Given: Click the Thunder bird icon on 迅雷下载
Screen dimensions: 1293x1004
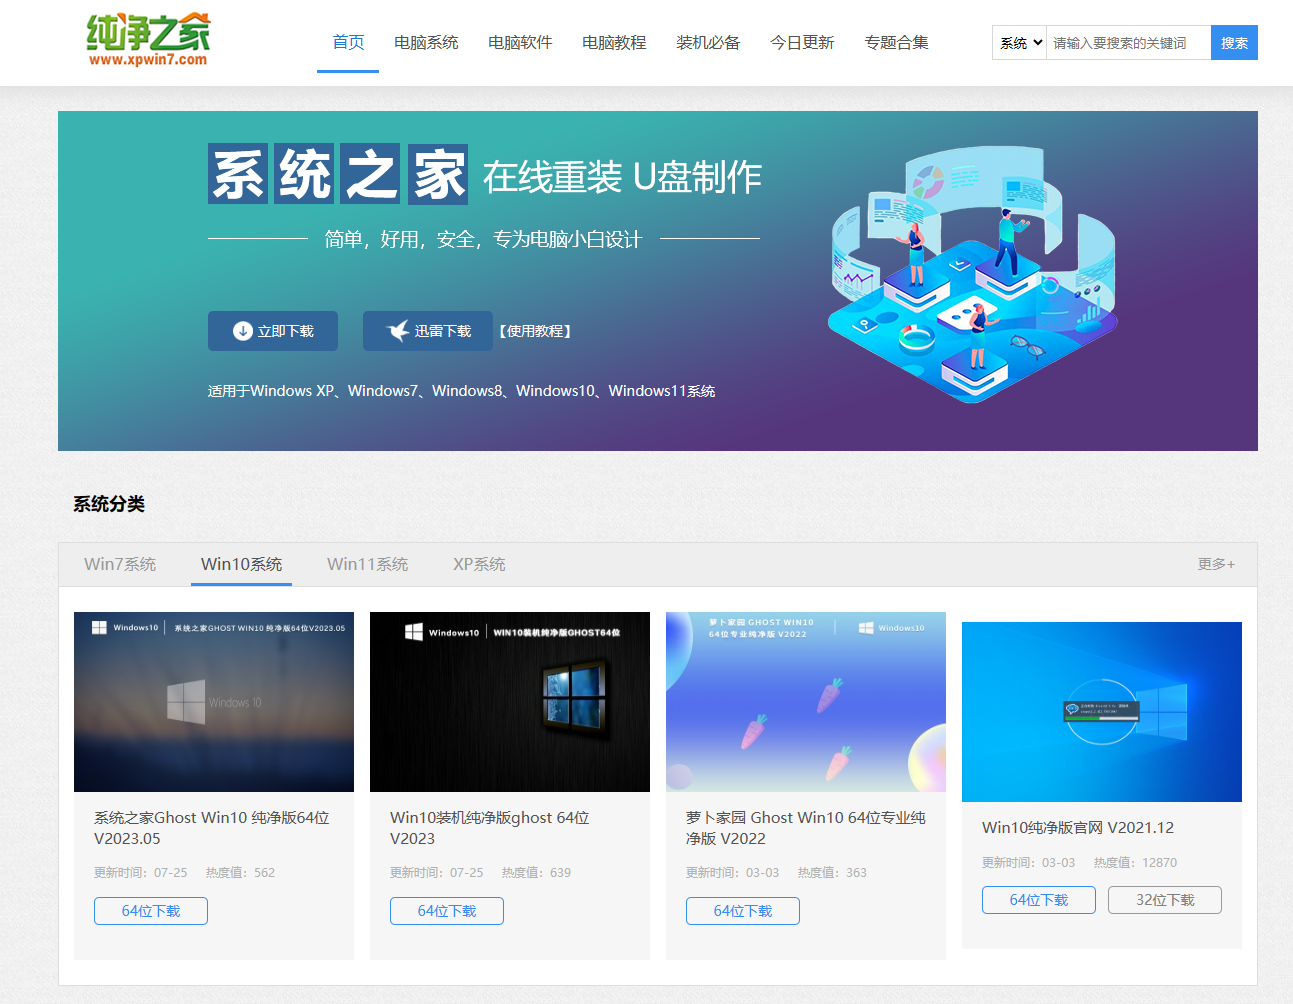Looking at the screenshot, I should point(396,329).
